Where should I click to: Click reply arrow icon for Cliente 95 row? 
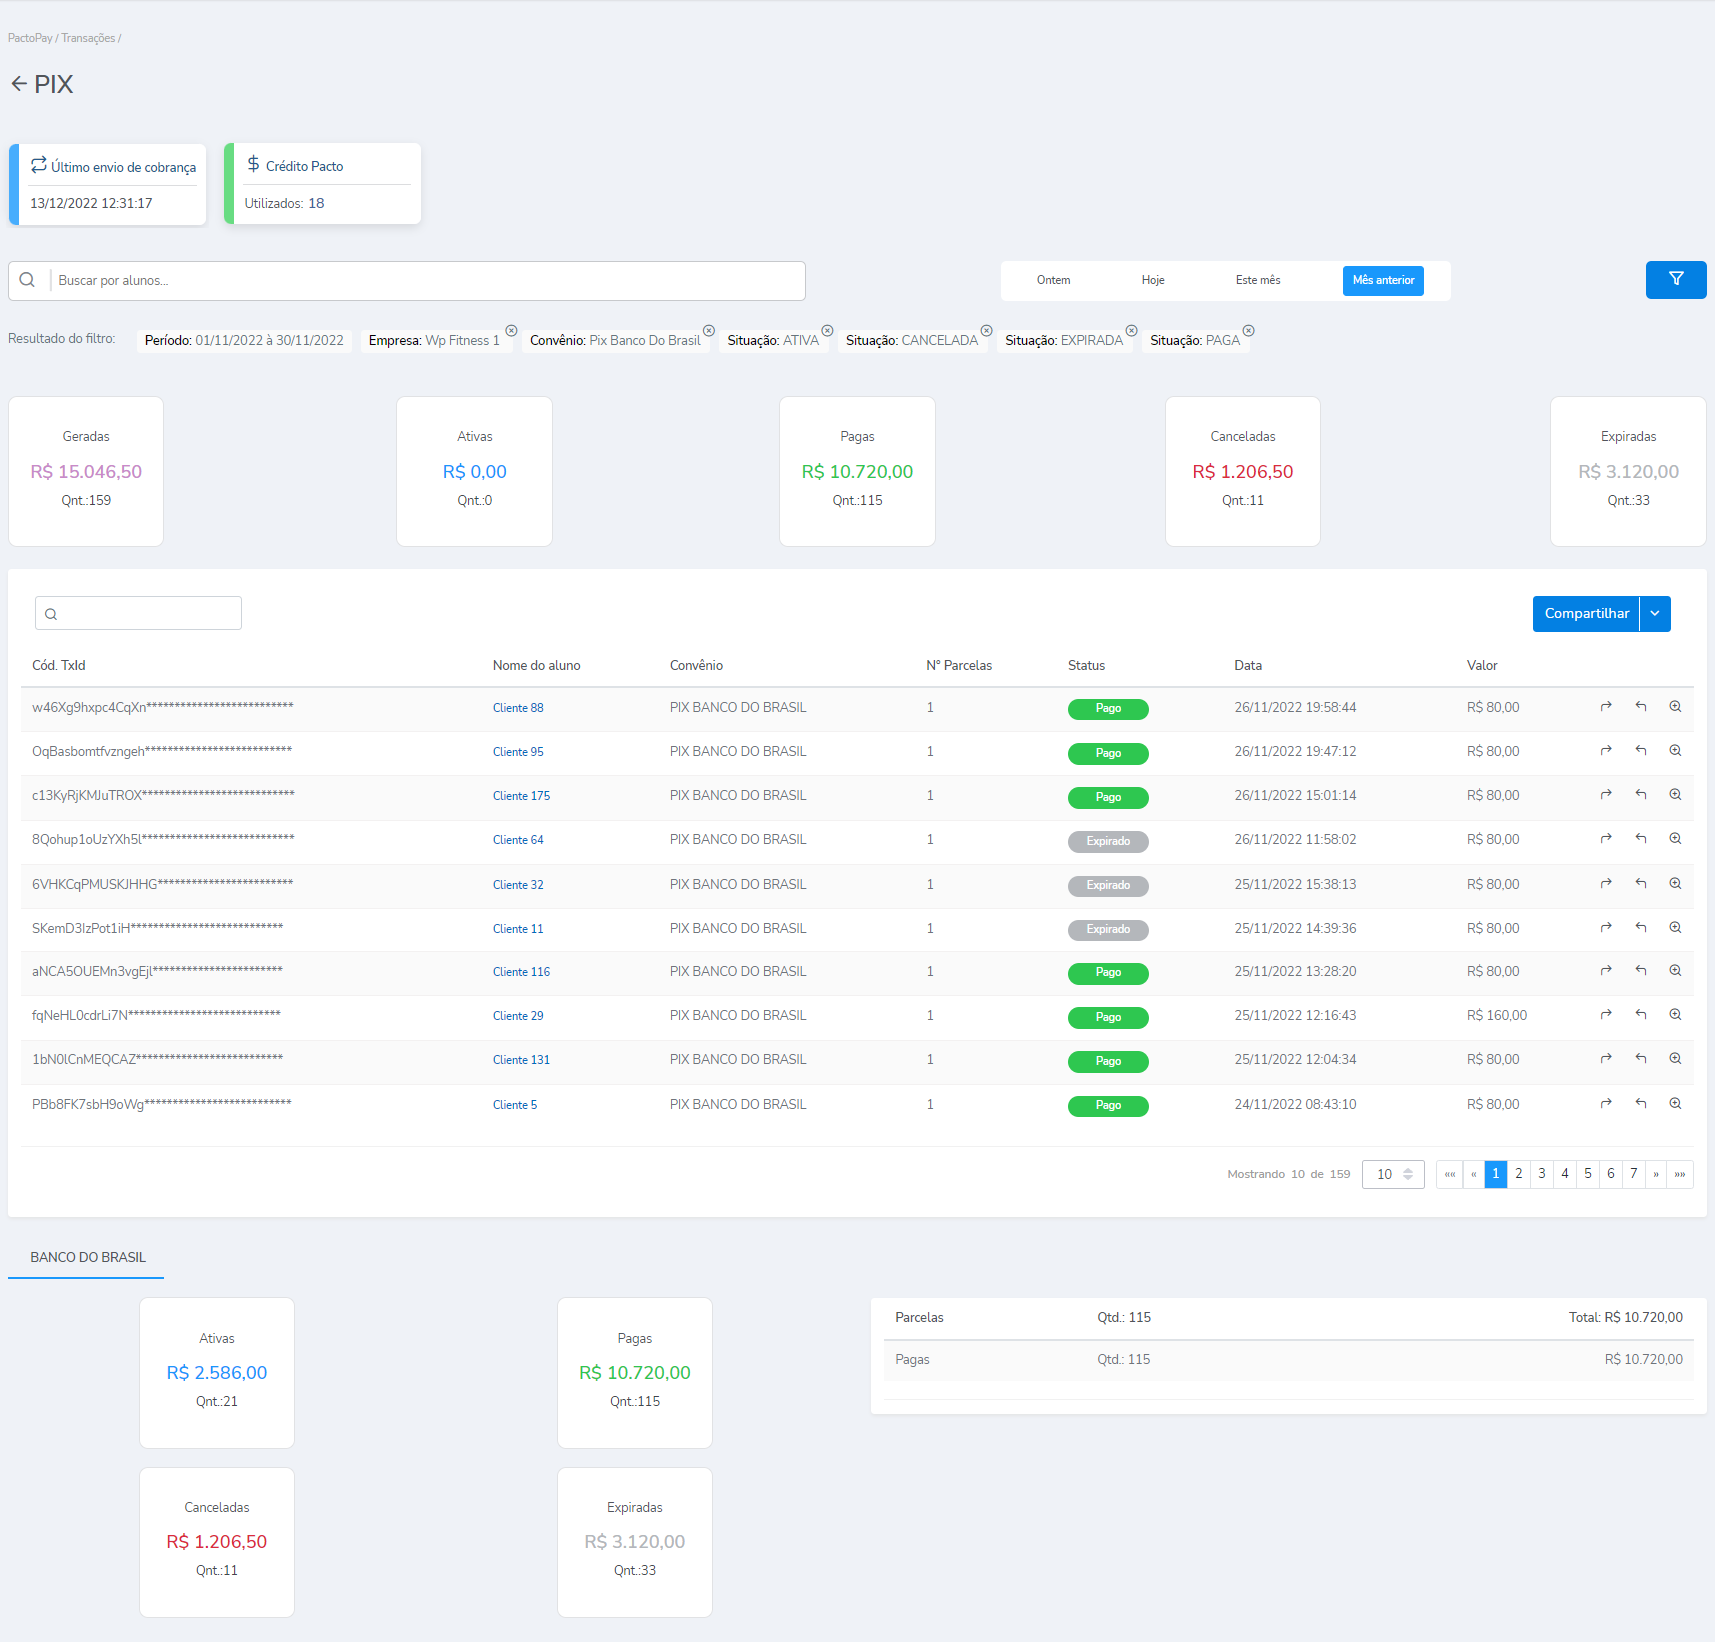[1641, 751]
